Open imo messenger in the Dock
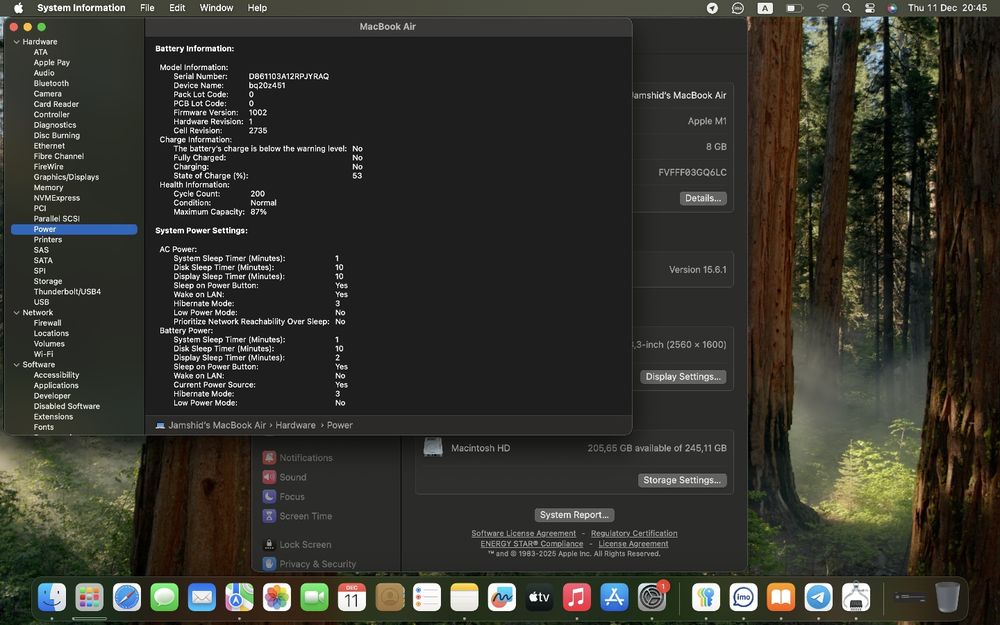The width and height of the screenshot is (1000, 625). (x=744, y=598)
